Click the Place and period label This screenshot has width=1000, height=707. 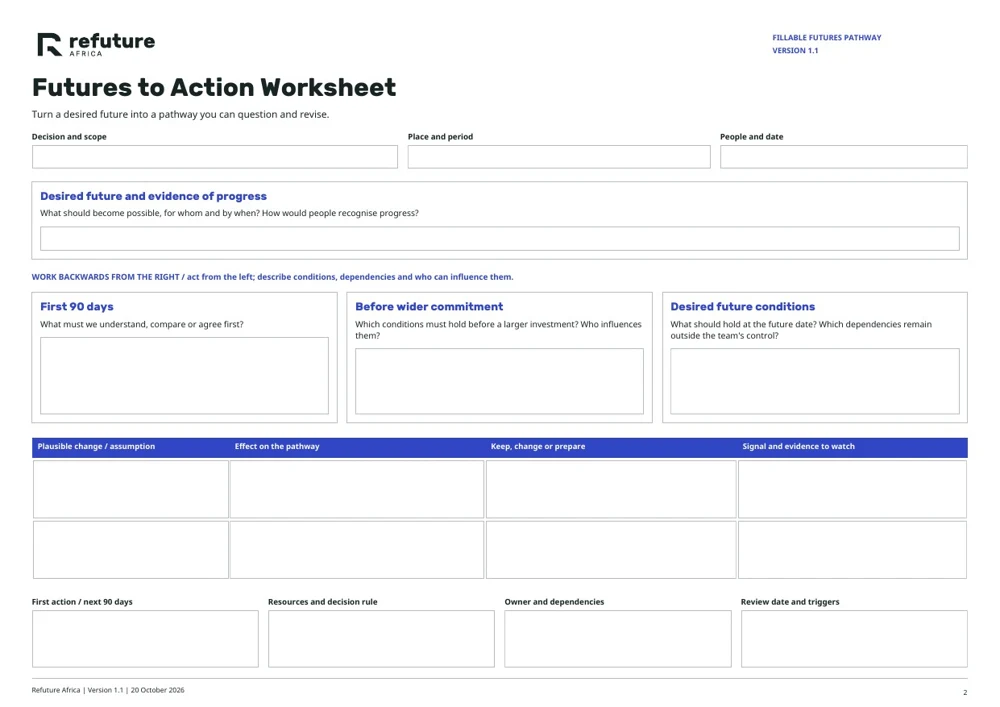point(440,136)
